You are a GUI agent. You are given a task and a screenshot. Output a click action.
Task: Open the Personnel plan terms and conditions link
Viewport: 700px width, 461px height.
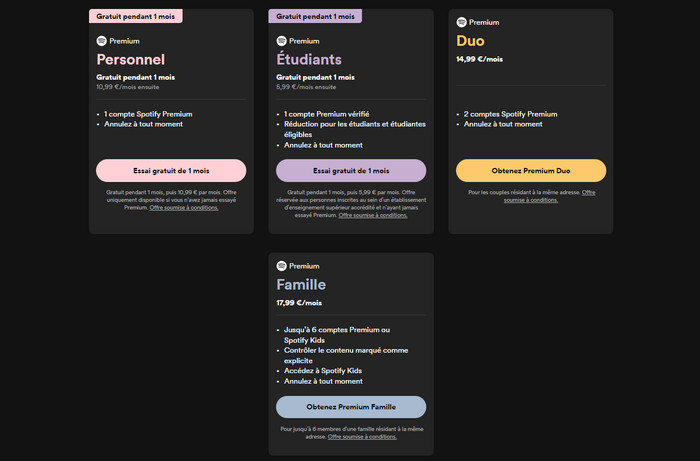(x=185, y=207)
